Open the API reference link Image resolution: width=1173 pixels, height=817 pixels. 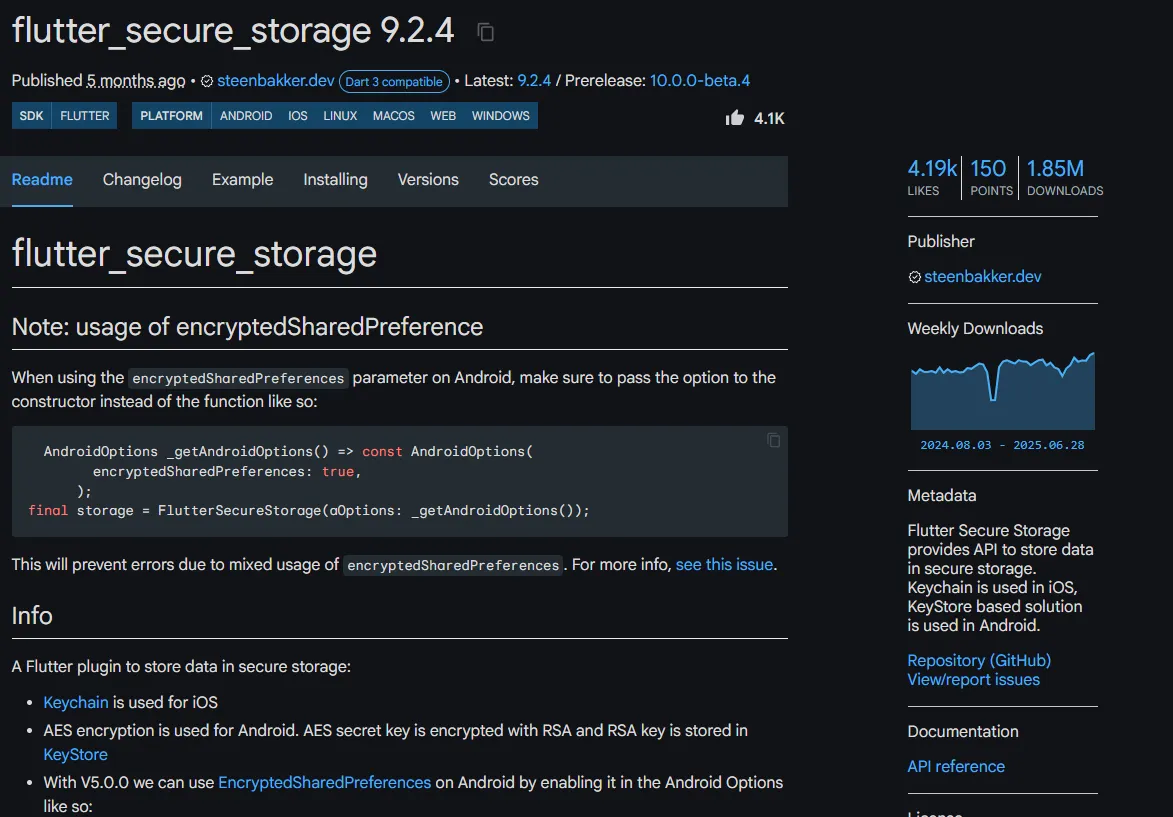tap(956, 767)
